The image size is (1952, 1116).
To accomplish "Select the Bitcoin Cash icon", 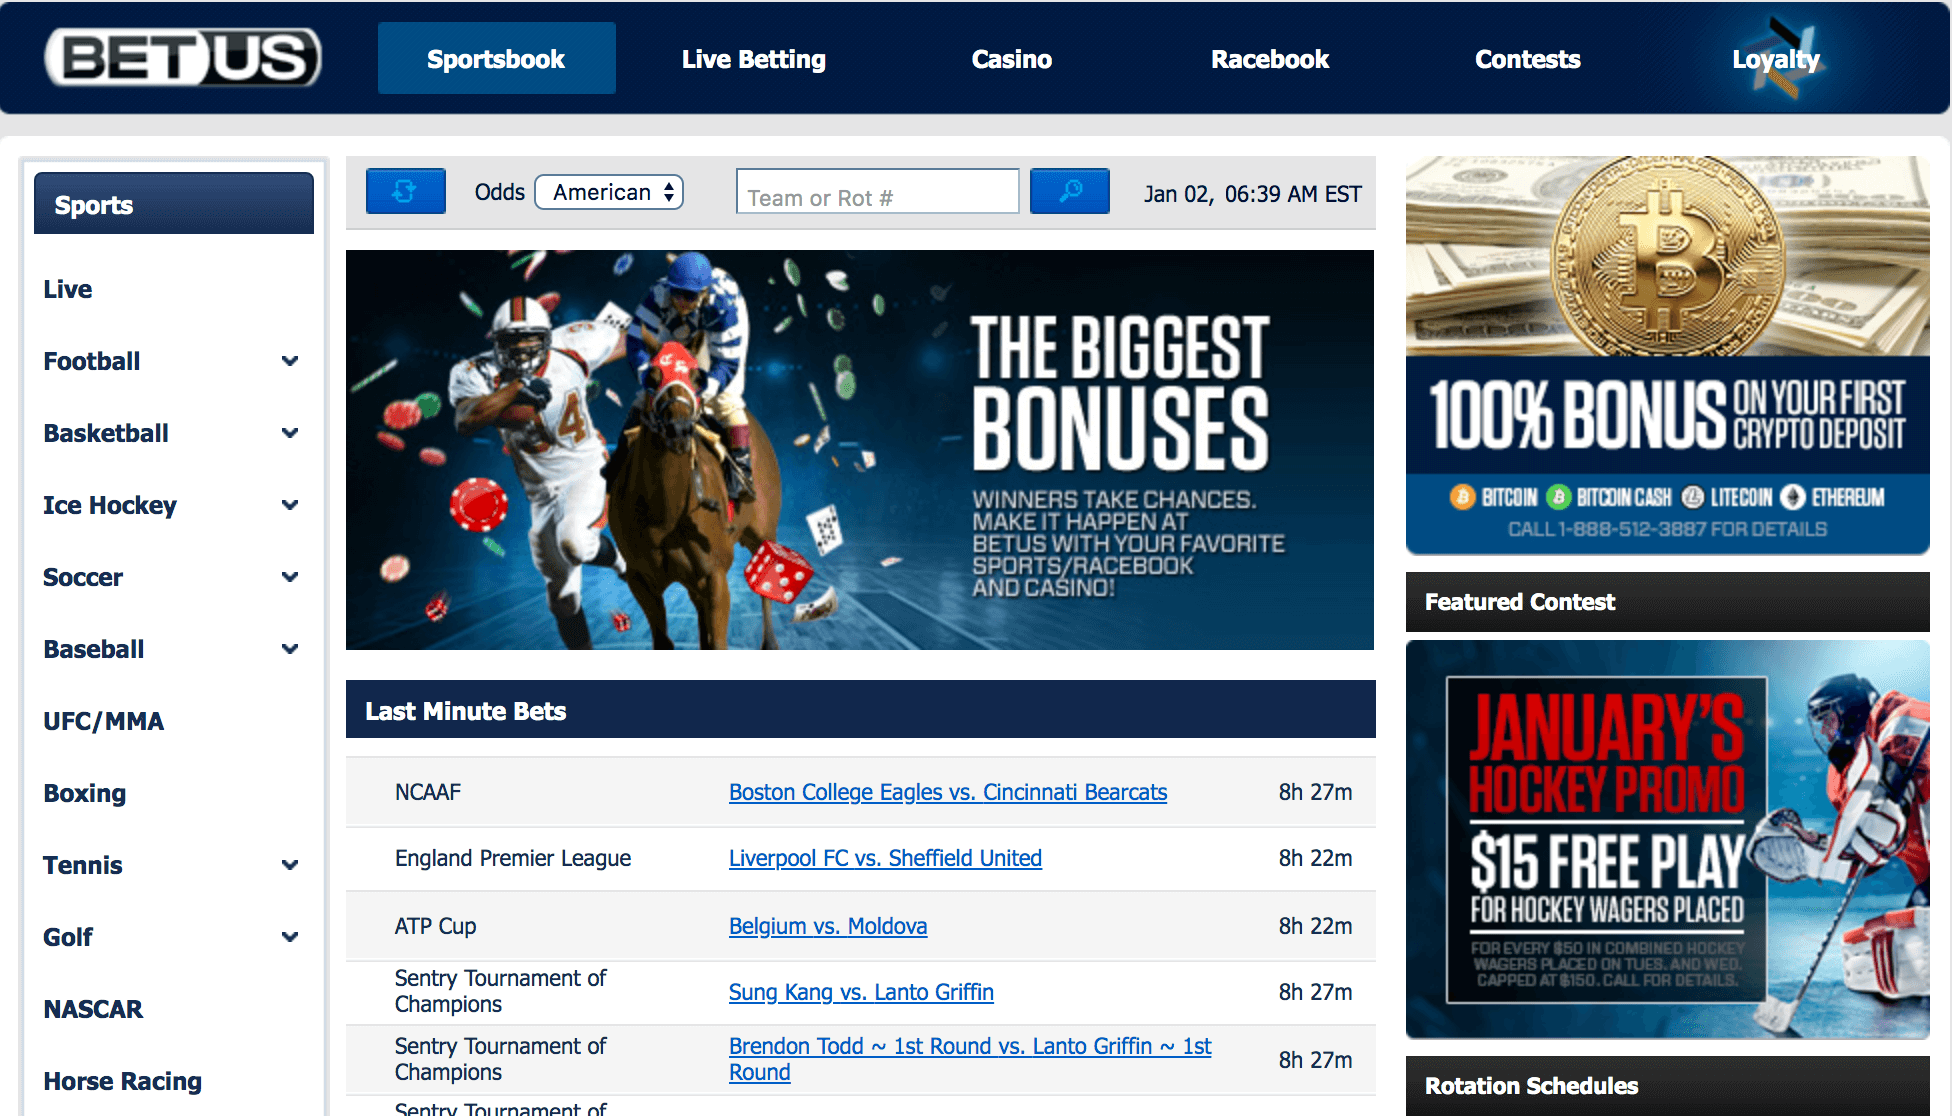I will pyautogui.click(x=1557, y=497).
